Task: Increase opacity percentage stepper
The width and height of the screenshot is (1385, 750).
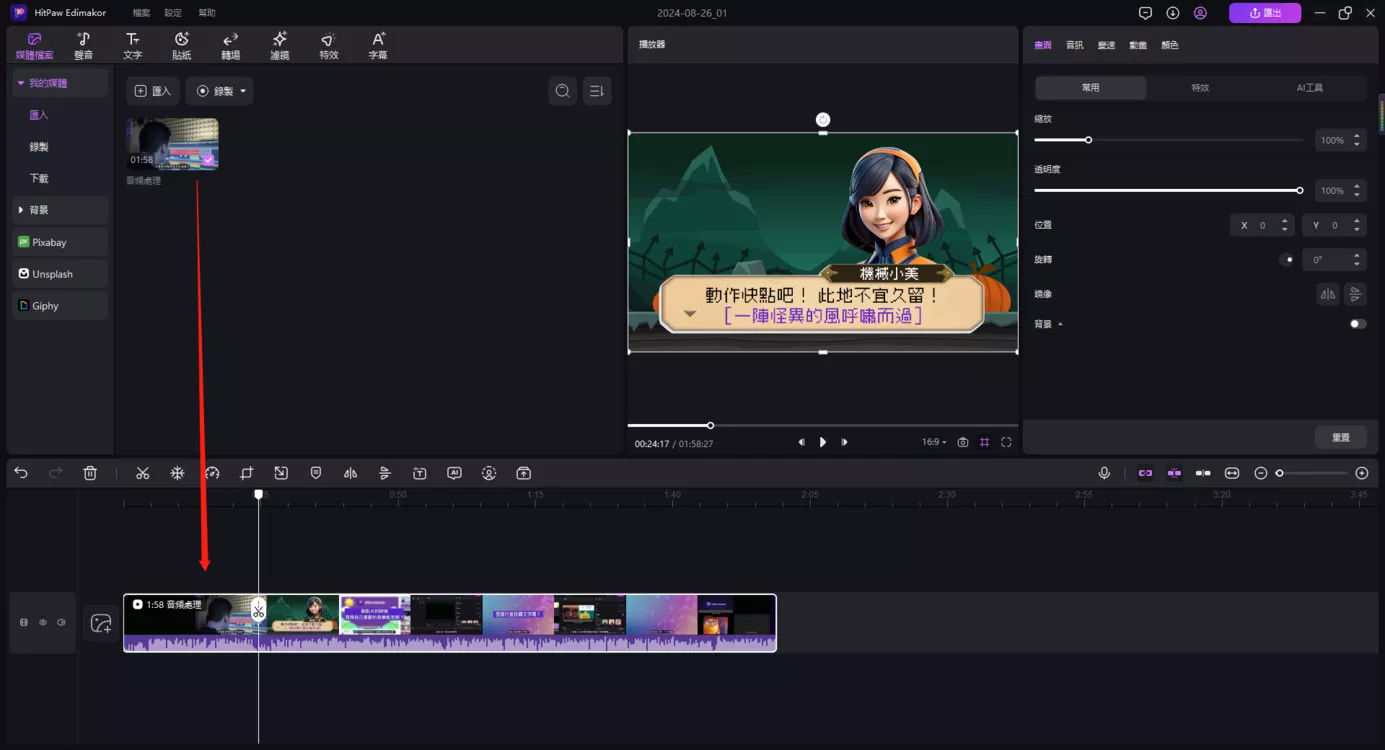Action: (1357, 186)
